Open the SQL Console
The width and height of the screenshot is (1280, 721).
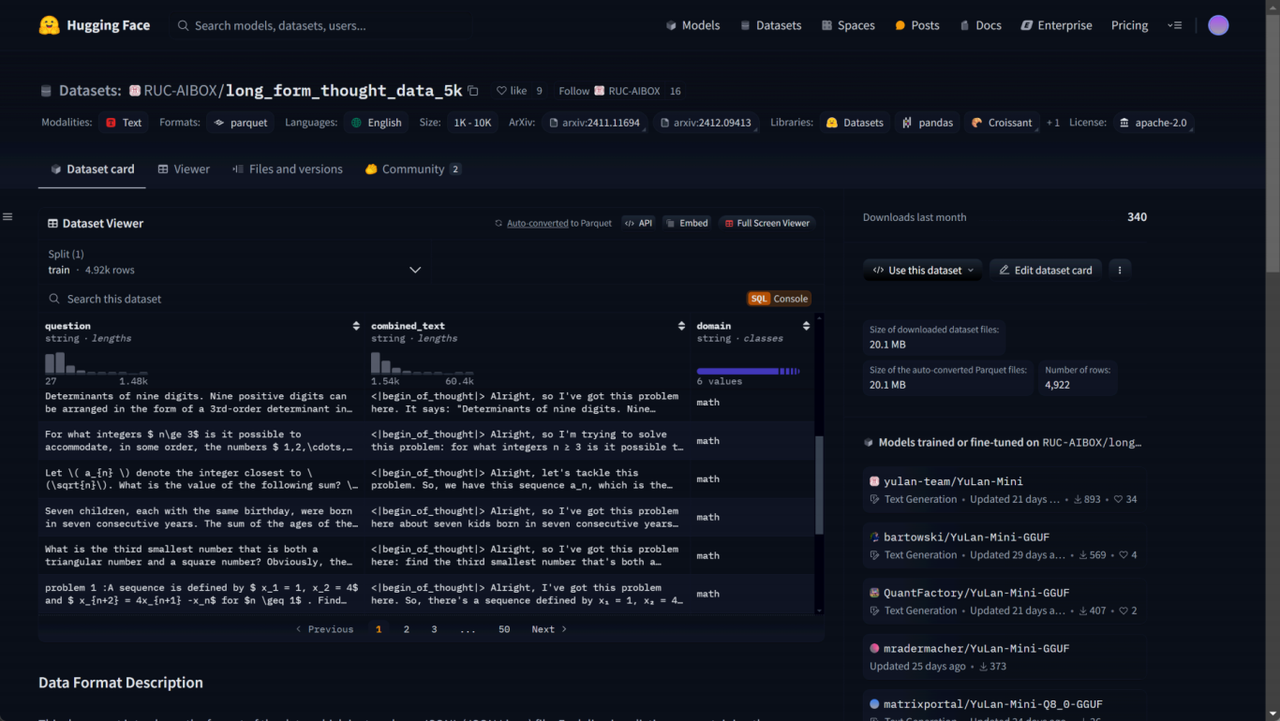778,298
